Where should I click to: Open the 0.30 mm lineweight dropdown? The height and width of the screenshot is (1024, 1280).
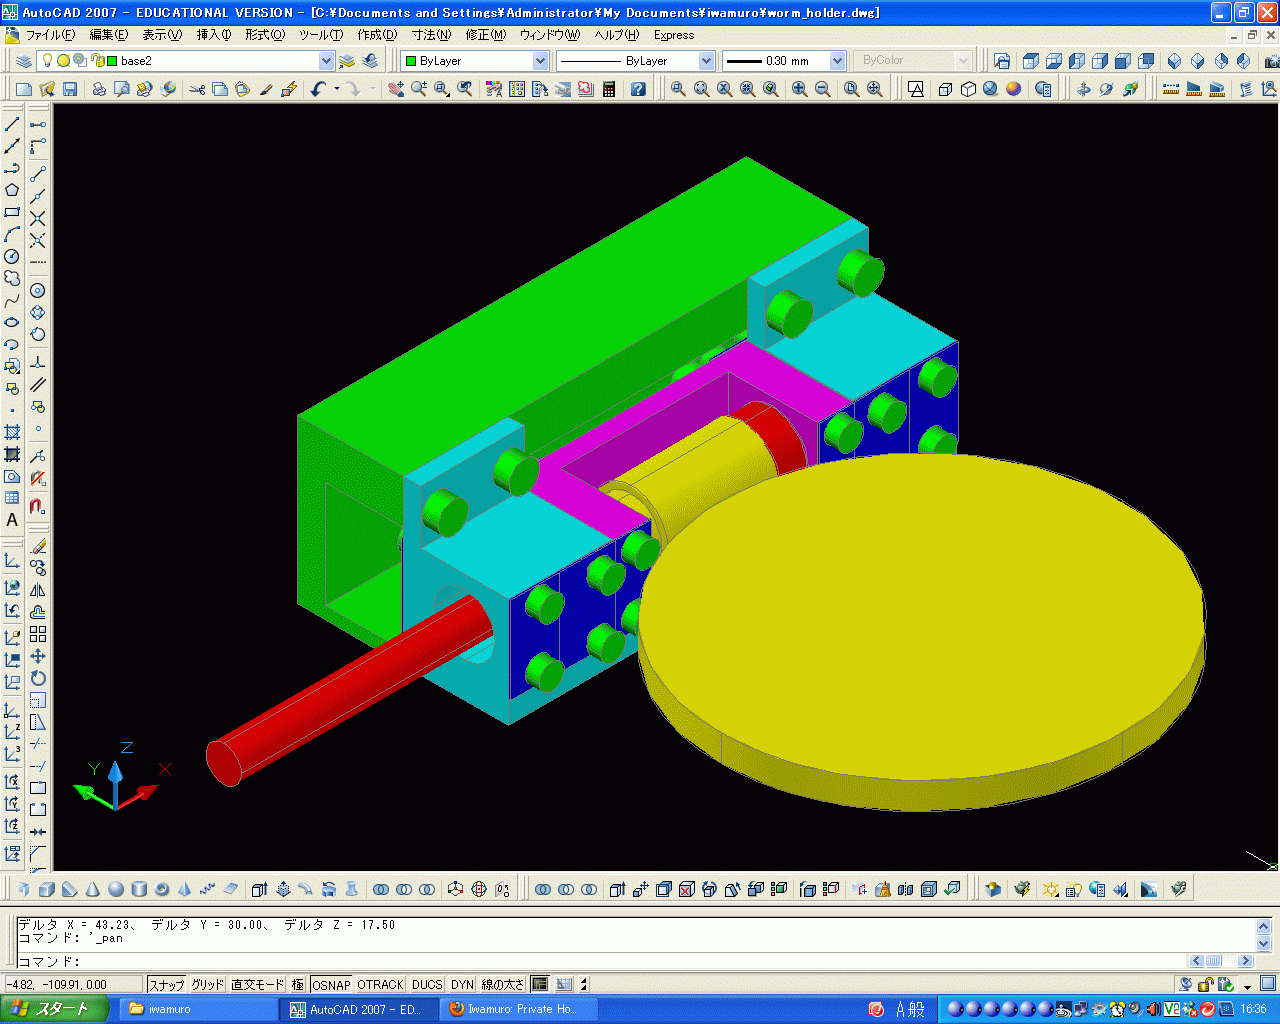[x=837, y=61]
